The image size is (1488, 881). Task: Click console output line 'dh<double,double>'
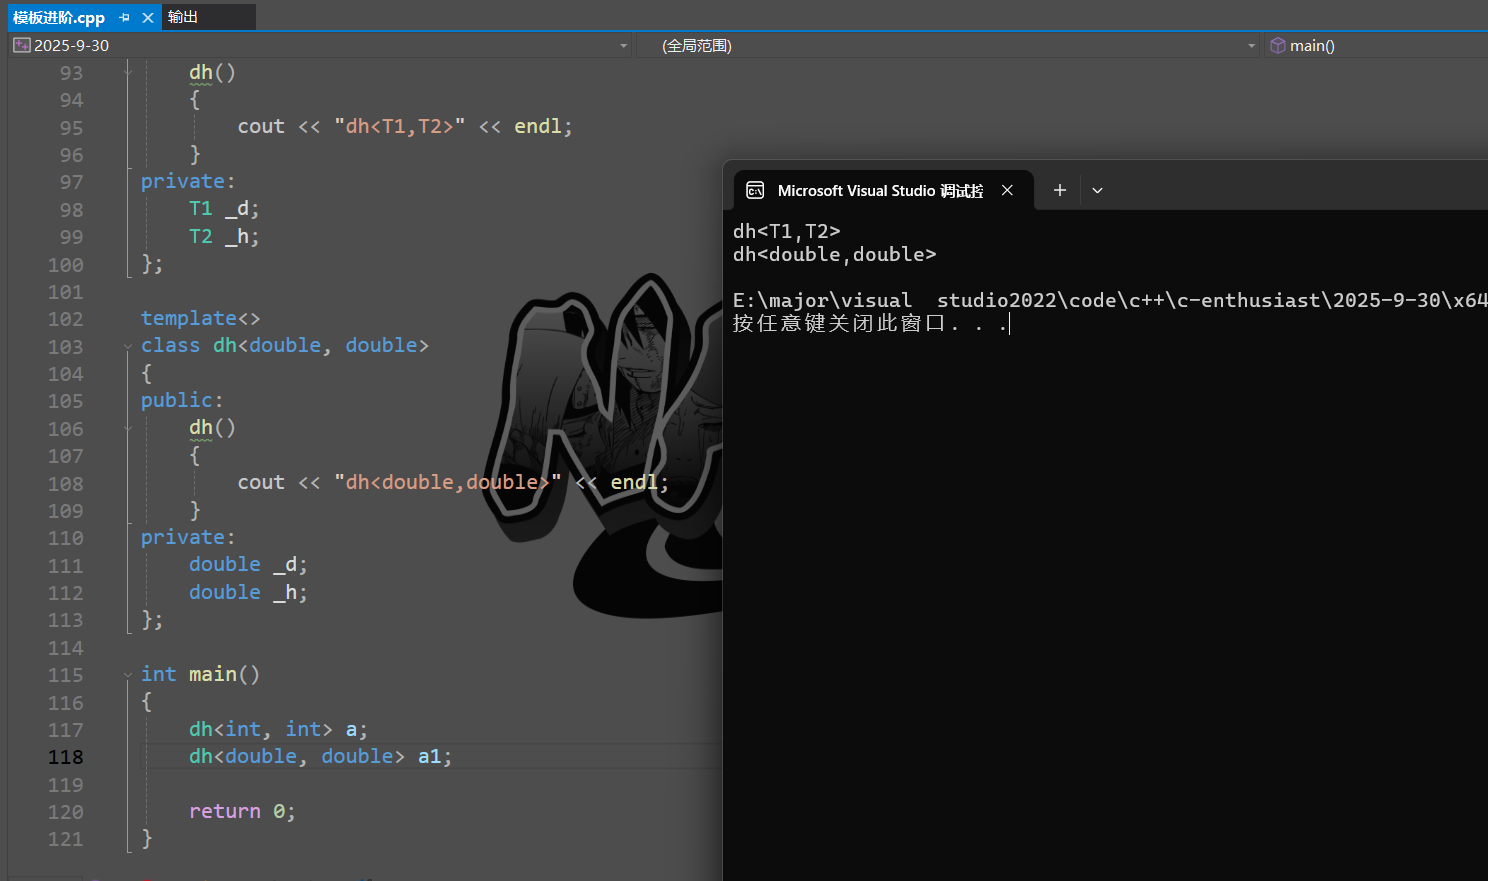(x=835, y=255)
